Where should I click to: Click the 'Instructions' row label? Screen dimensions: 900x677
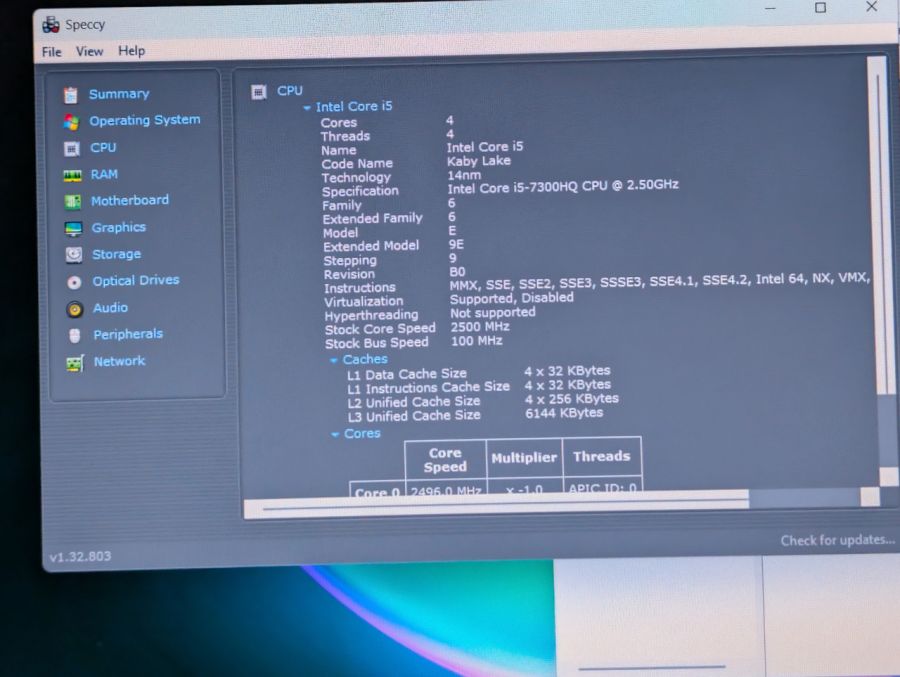[359, 288]
